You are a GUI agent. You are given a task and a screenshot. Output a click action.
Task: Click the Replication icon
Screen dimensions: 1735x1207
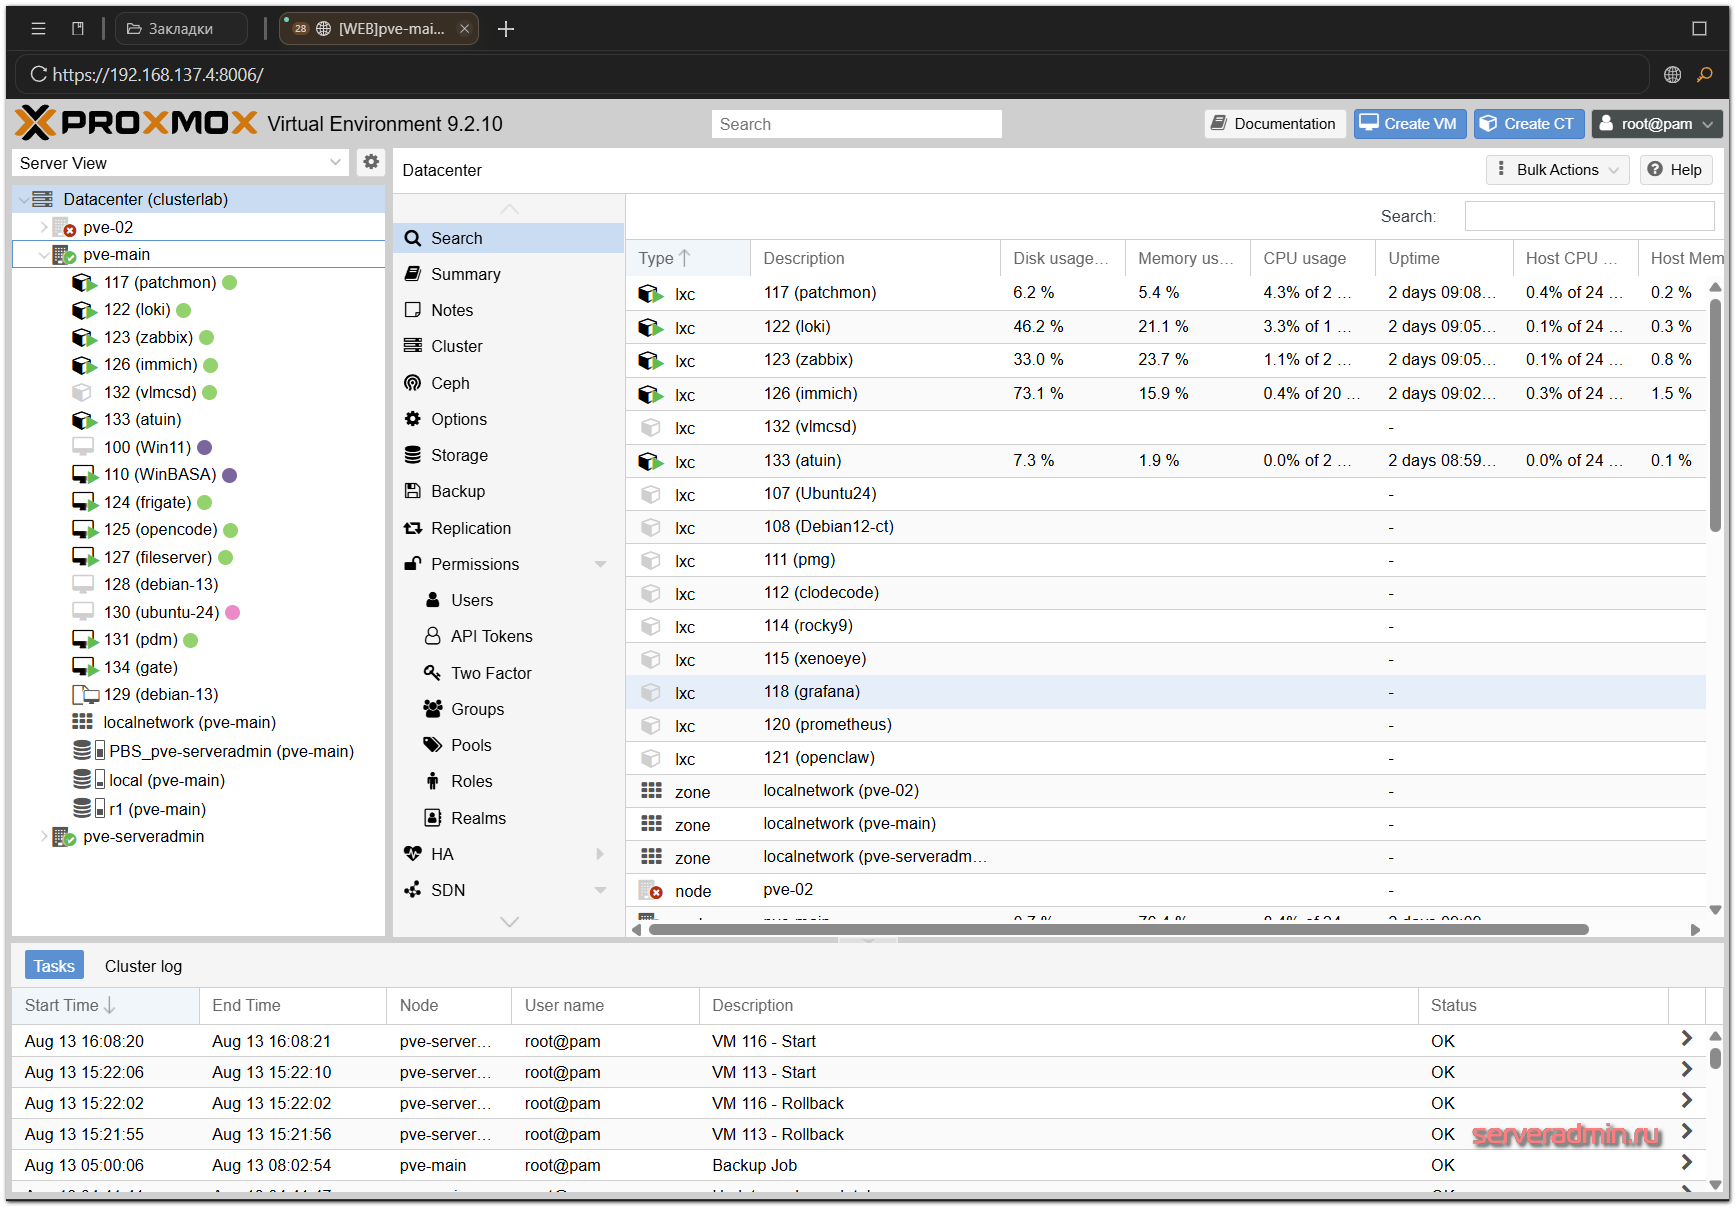point(413,528)
